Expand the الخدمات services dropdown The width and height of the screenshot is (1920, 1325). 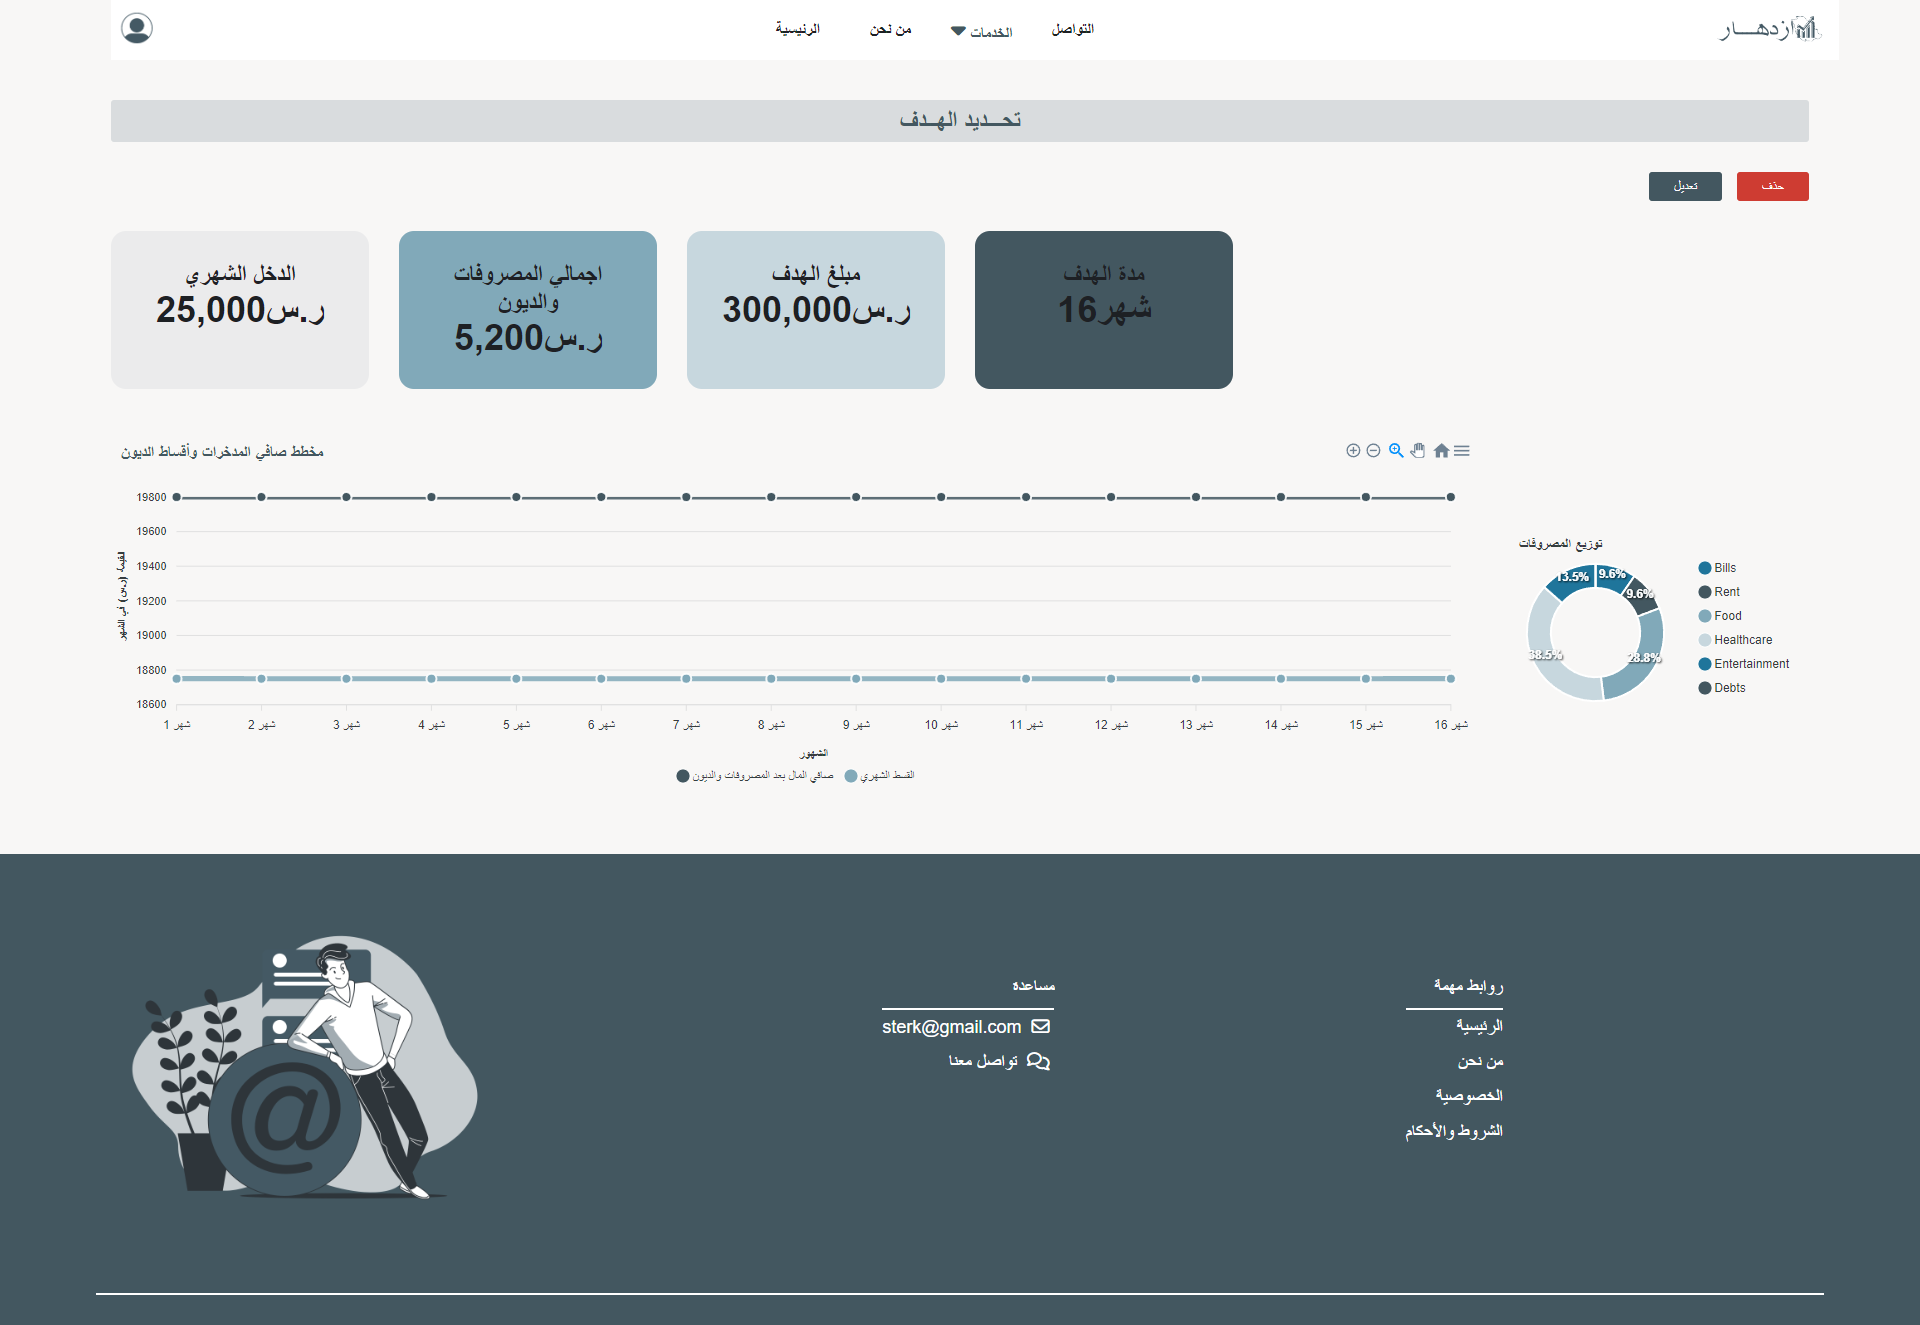982,32
